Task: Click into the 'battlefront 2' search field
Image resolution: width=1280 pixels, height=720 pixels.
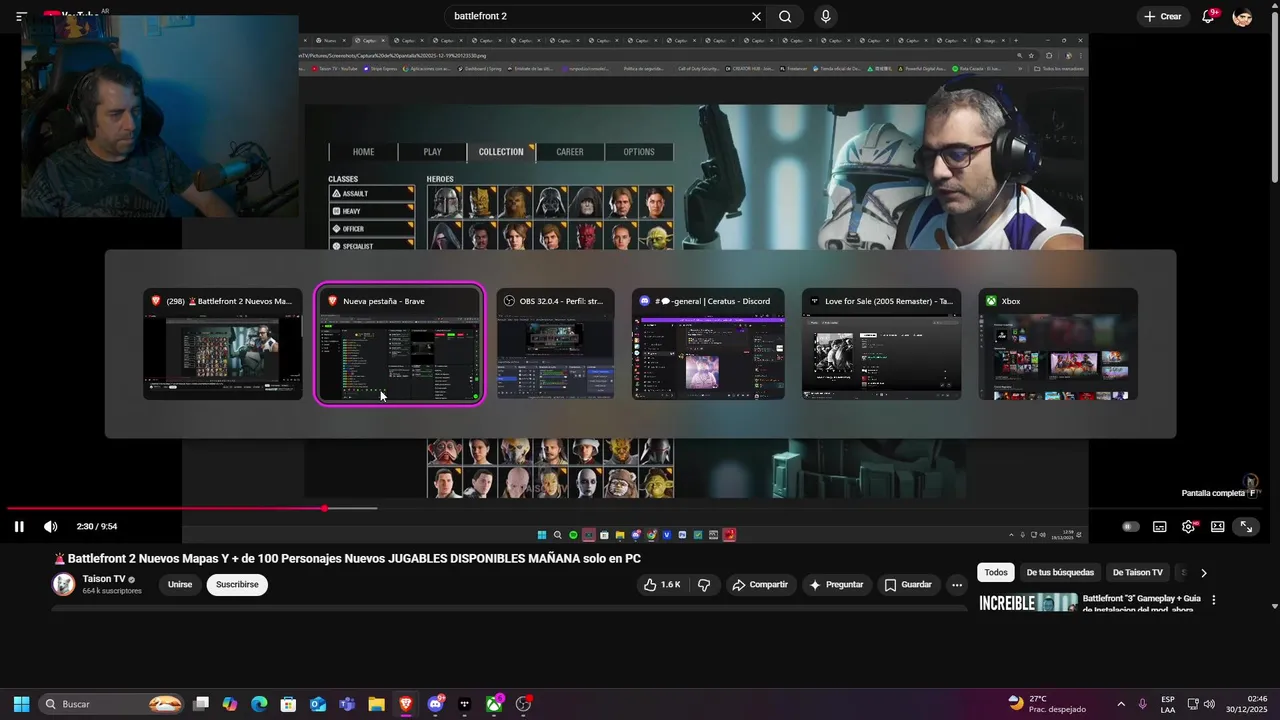Action: coord(595,16)
